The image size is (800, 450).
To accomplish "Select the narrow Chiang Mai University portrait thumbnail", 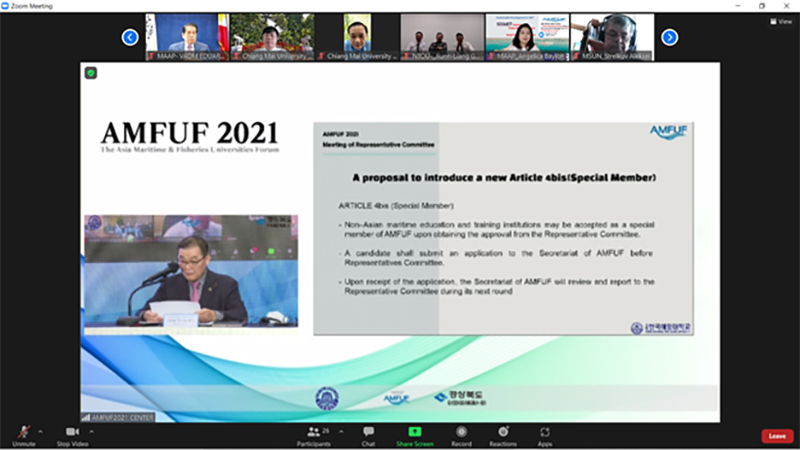I will (x=357, y=37).
